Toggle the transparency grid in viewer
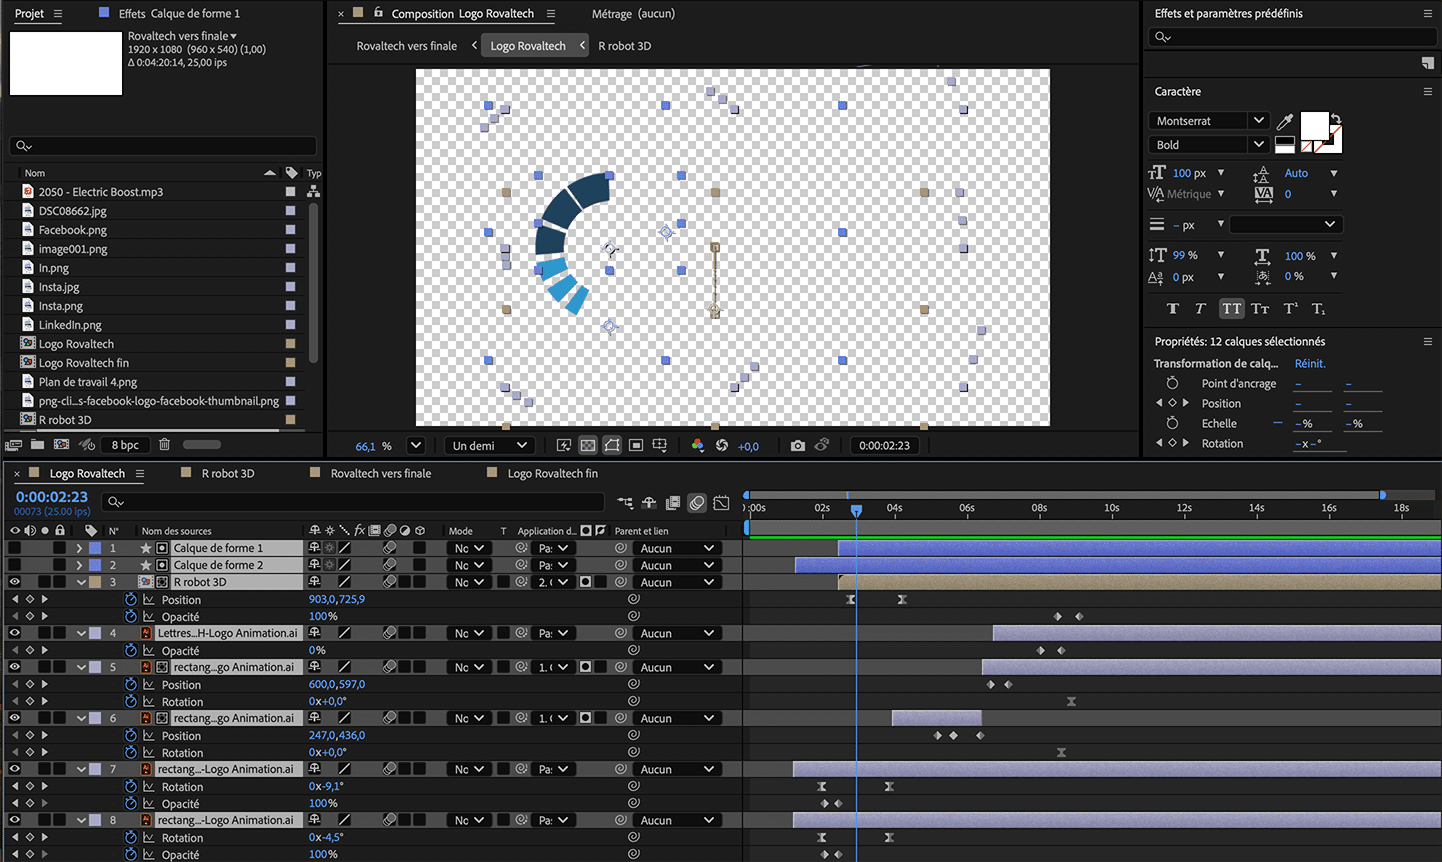The width and height of the screenshot is (1442, 862). 588,446
